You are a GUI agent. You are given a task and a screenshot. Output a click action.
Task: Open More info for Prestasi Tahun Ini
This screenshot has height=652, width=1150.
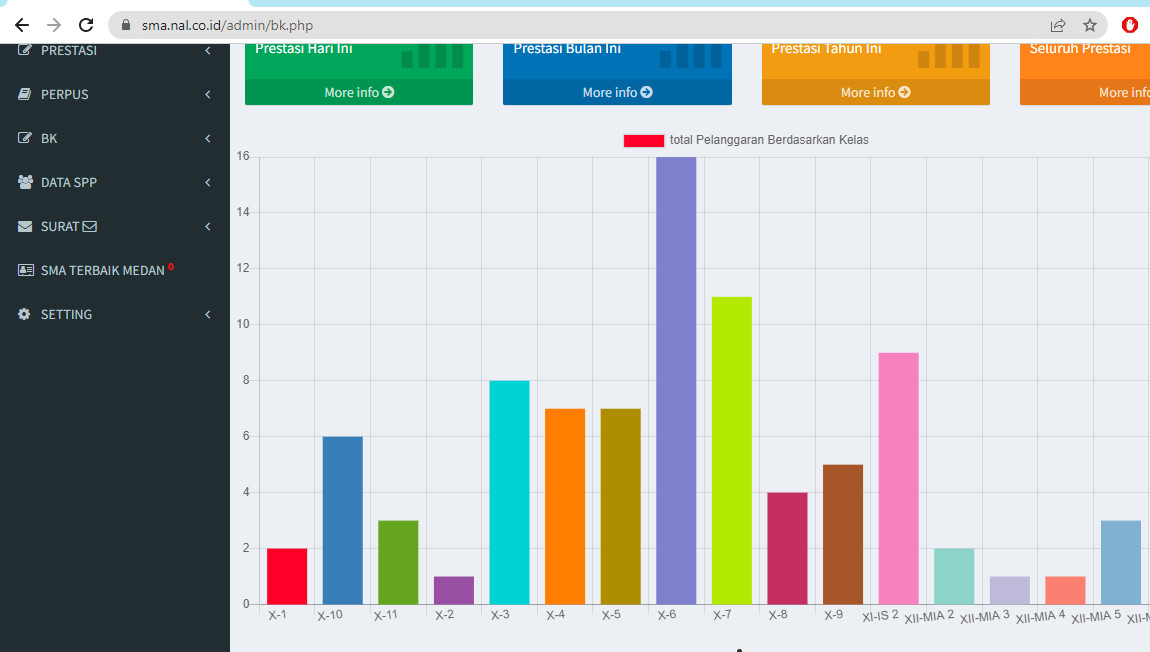coord(875,92)
